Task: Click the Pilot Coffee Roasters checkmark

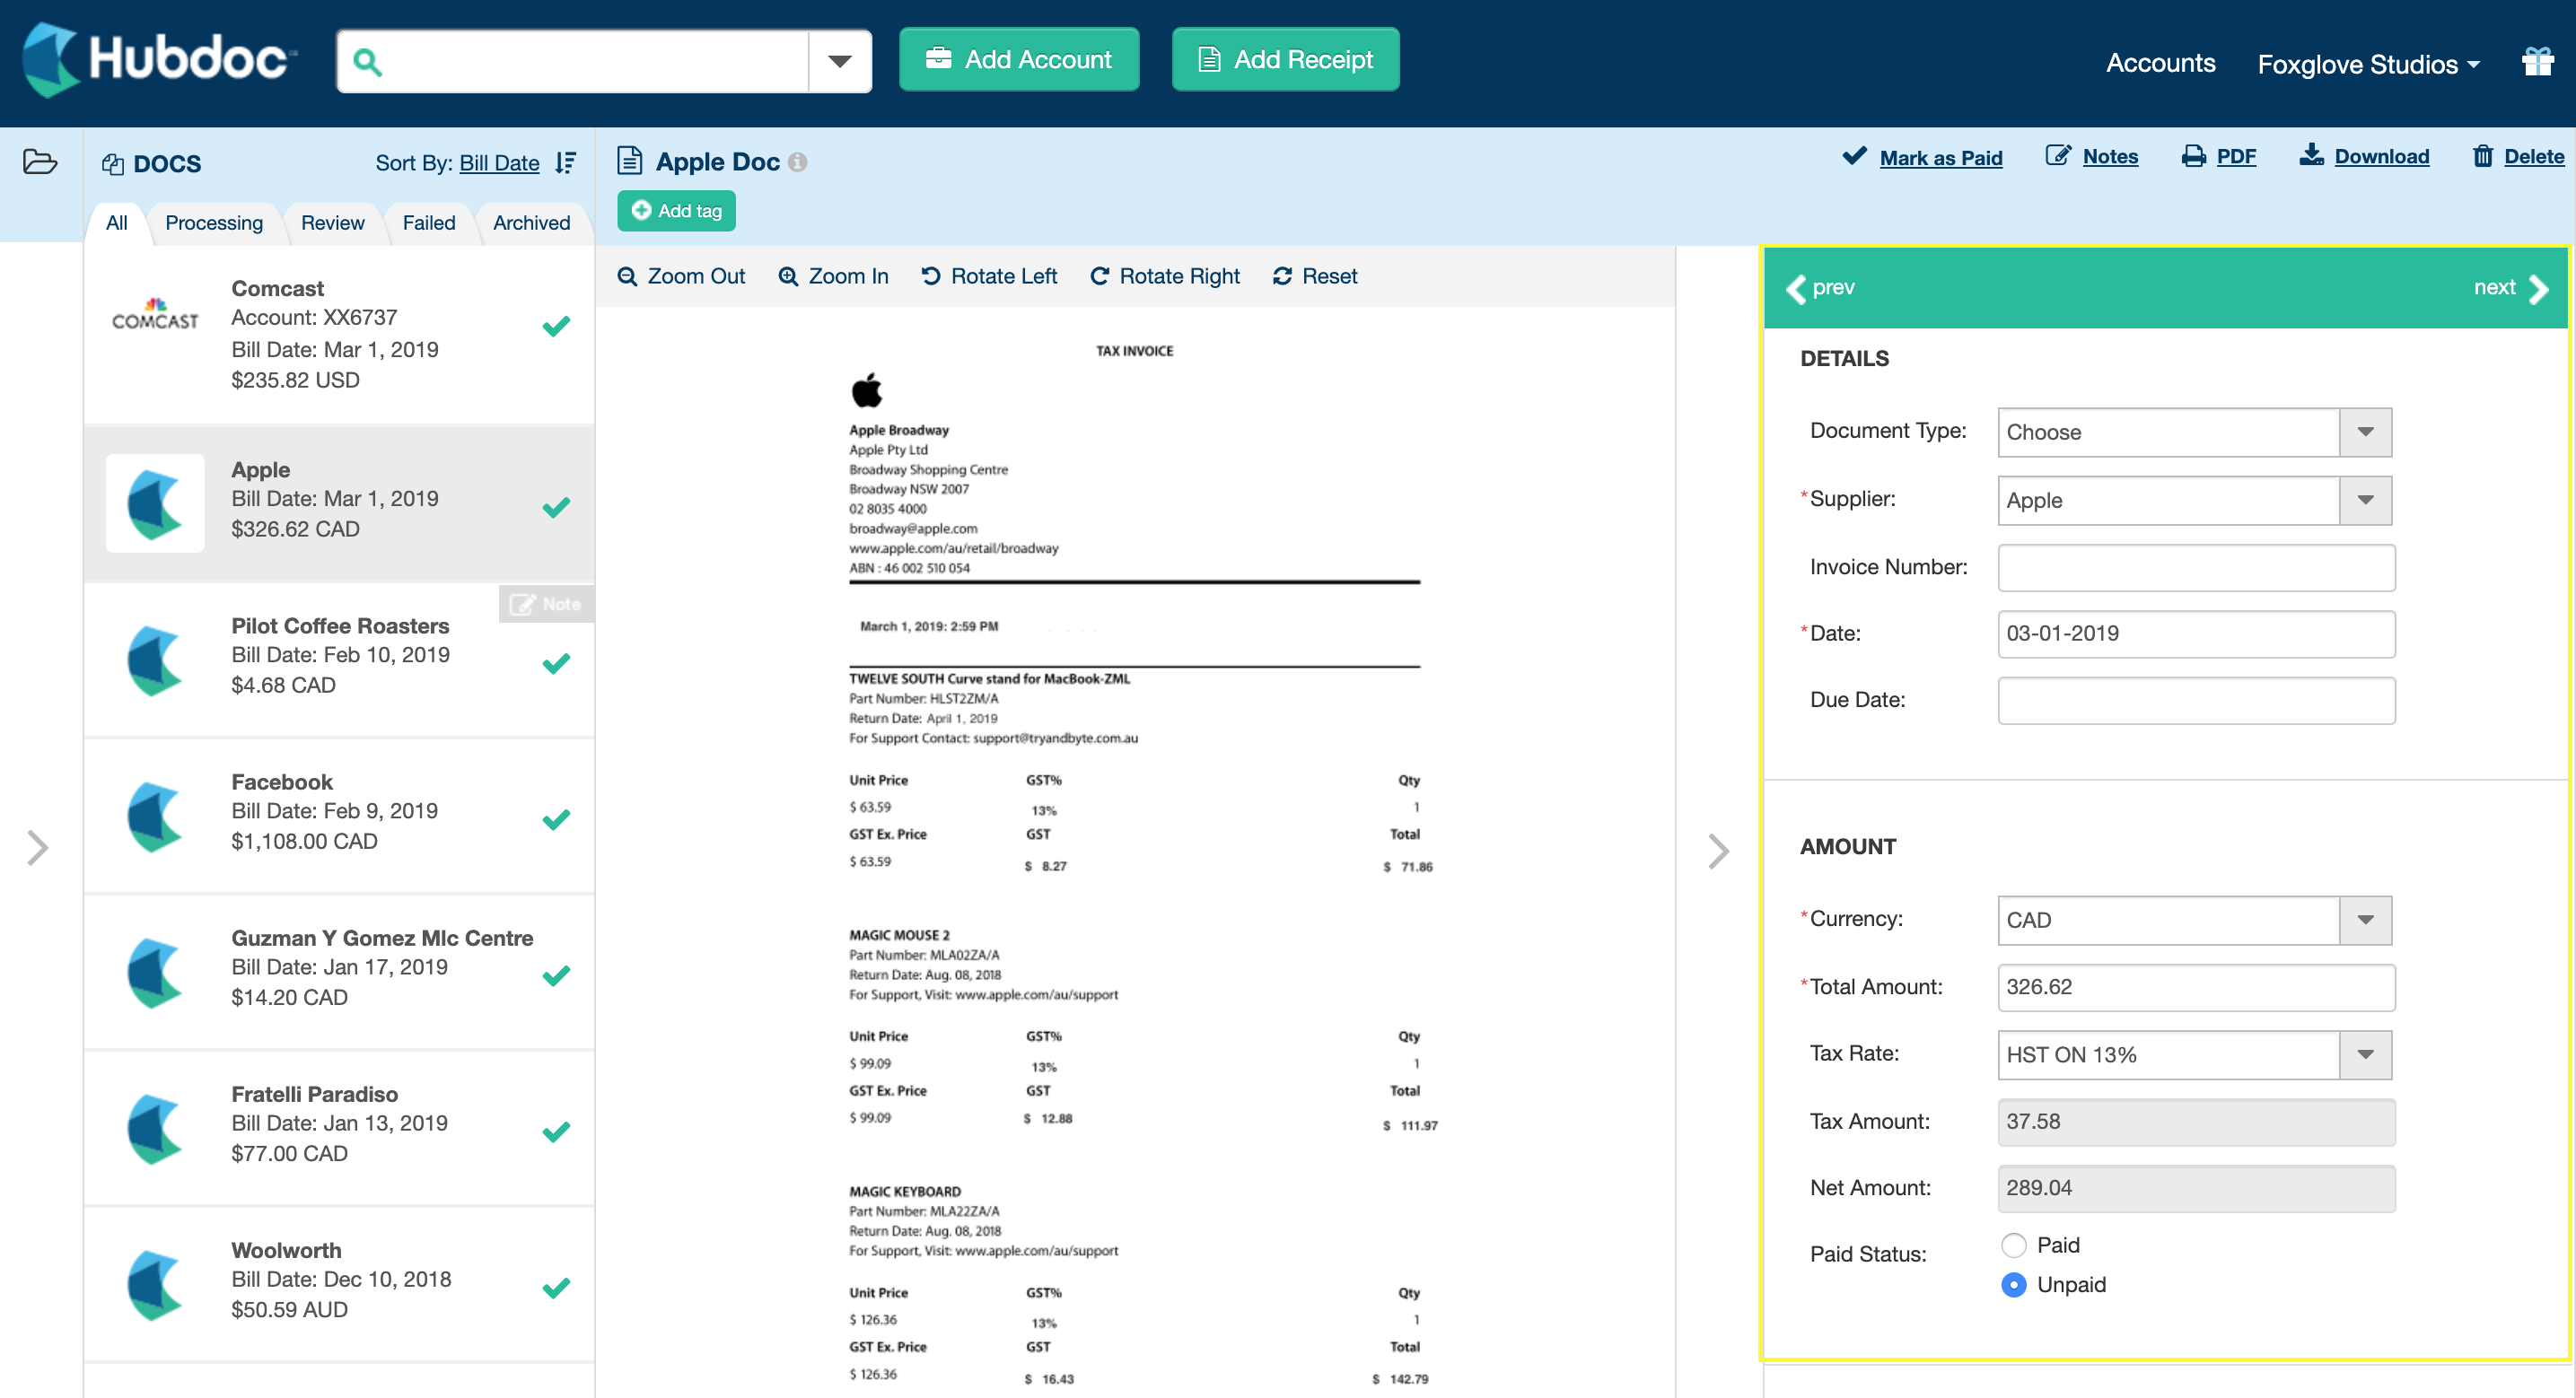Action: (556, 663)
